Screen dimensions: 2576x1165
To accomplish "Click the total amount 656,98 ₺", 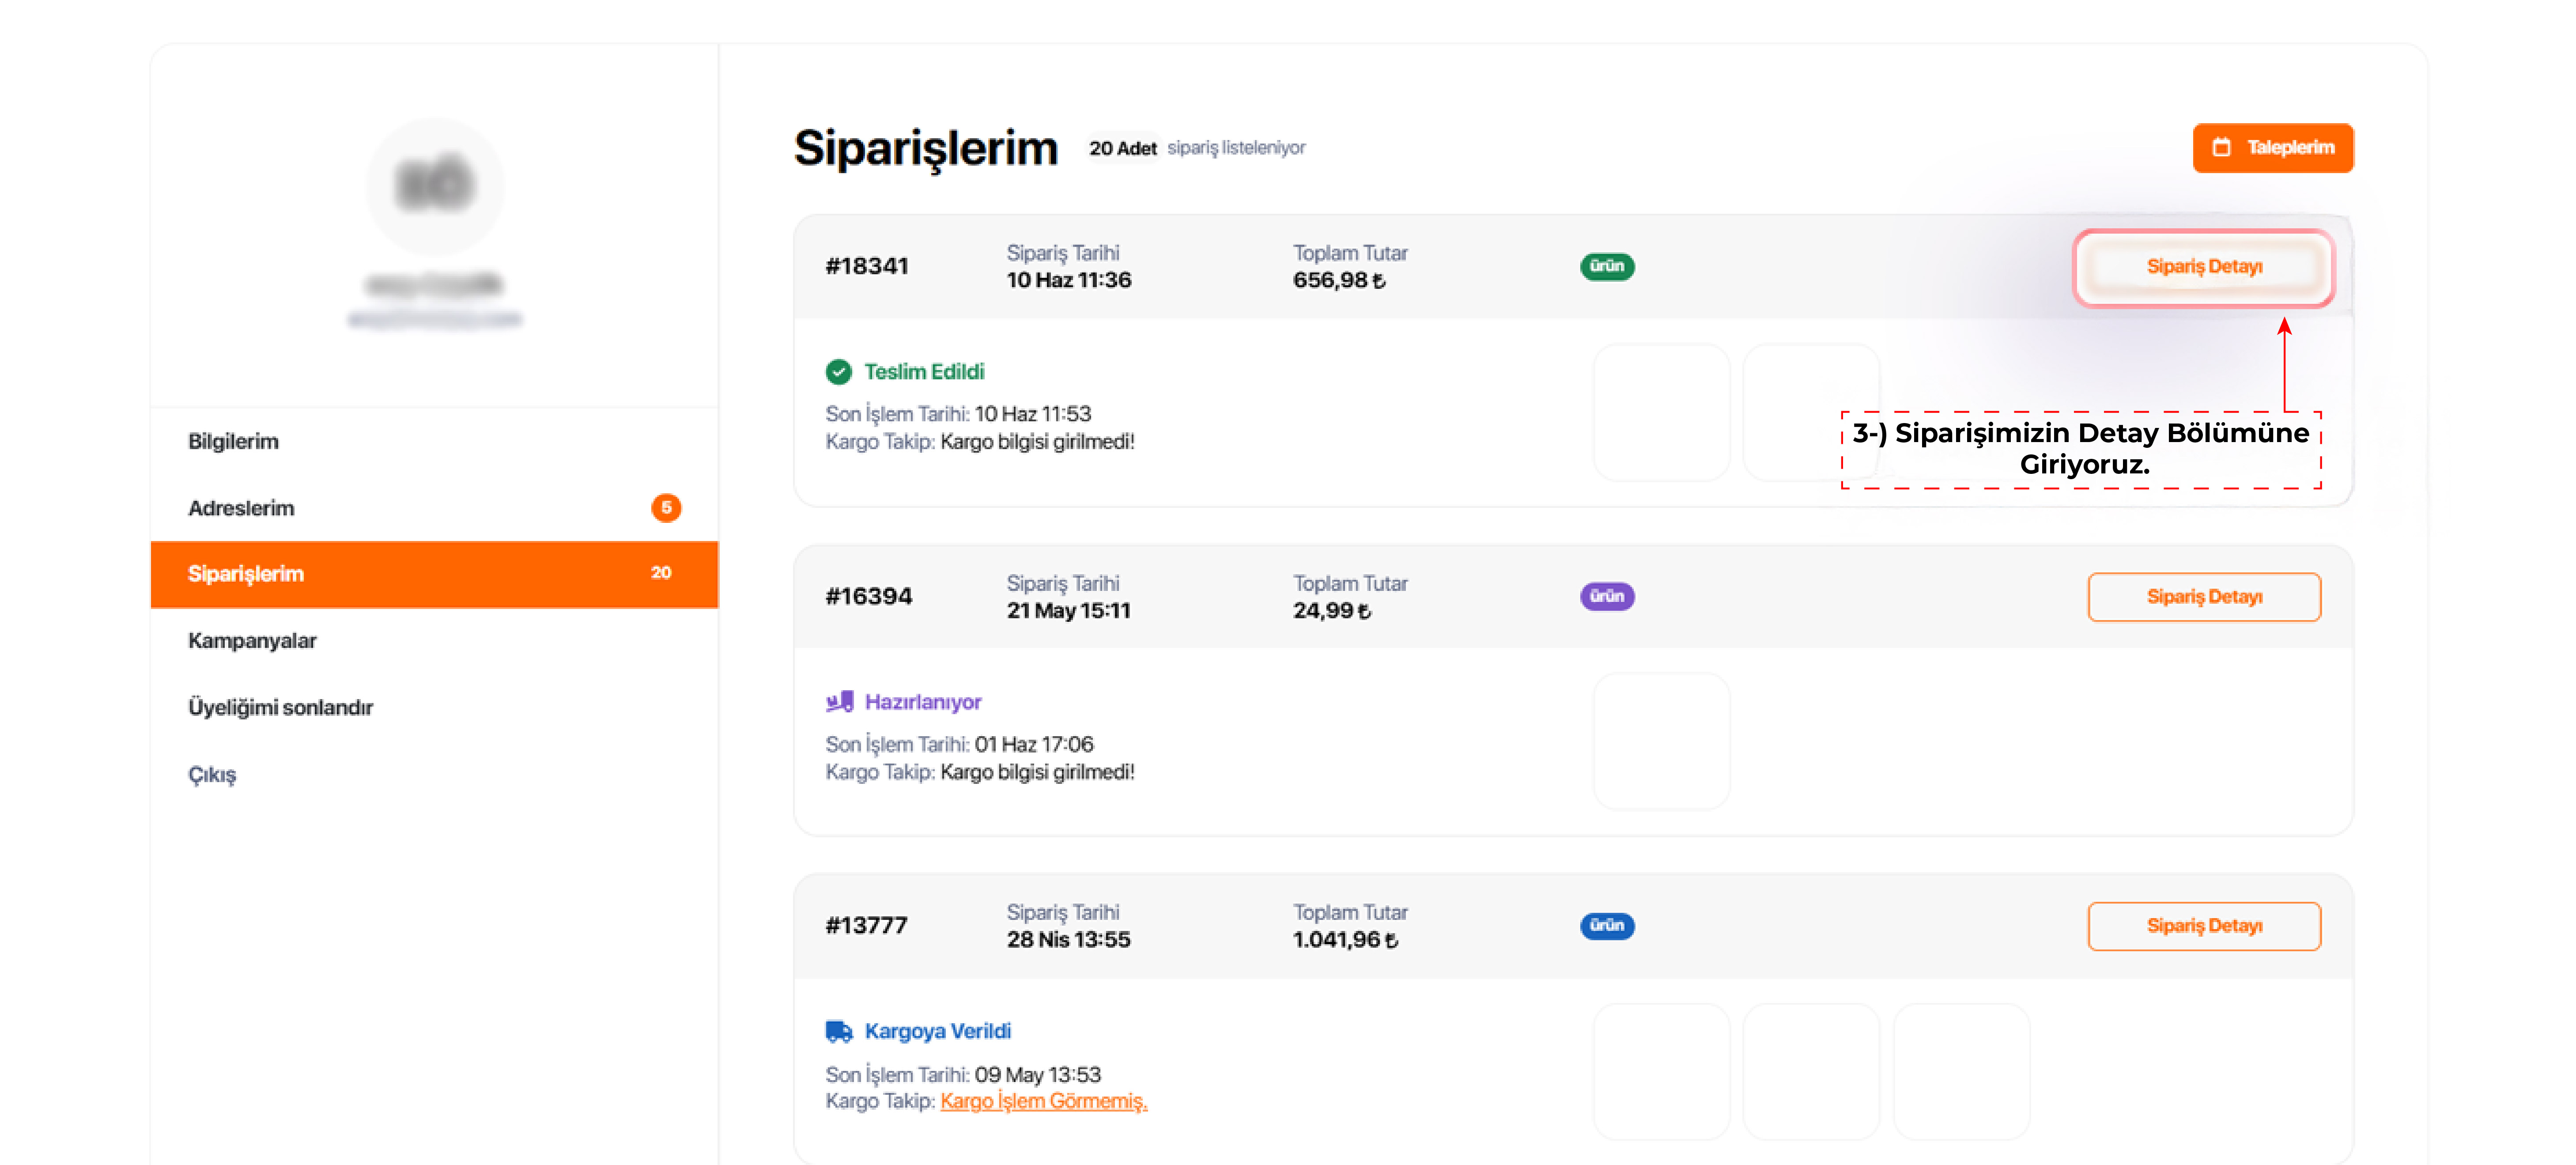I will [x=1339, y=281].
